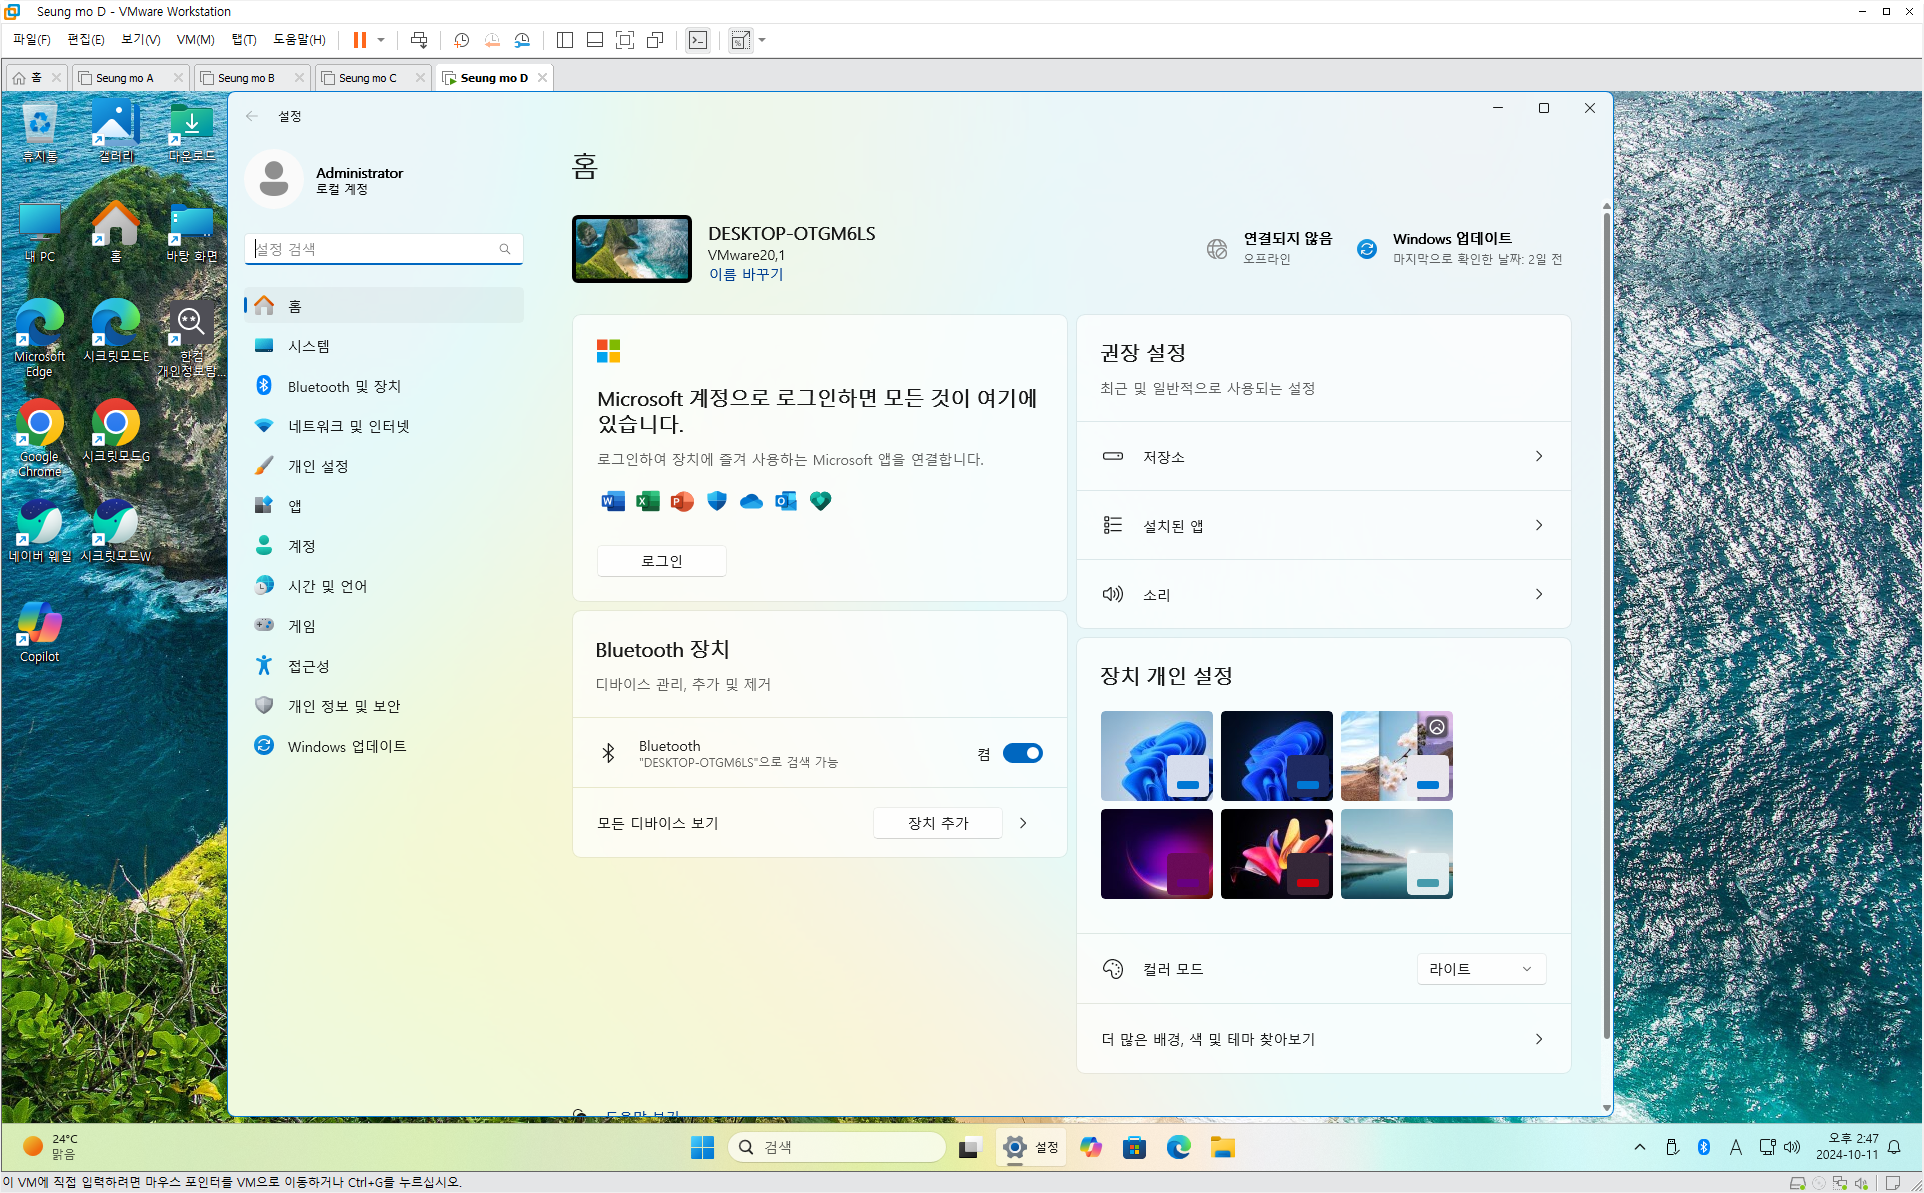This screenshot has width=1924, height=1193.
Task: Click the VMware pause (suspend) icon
Action: click(359, 40)
